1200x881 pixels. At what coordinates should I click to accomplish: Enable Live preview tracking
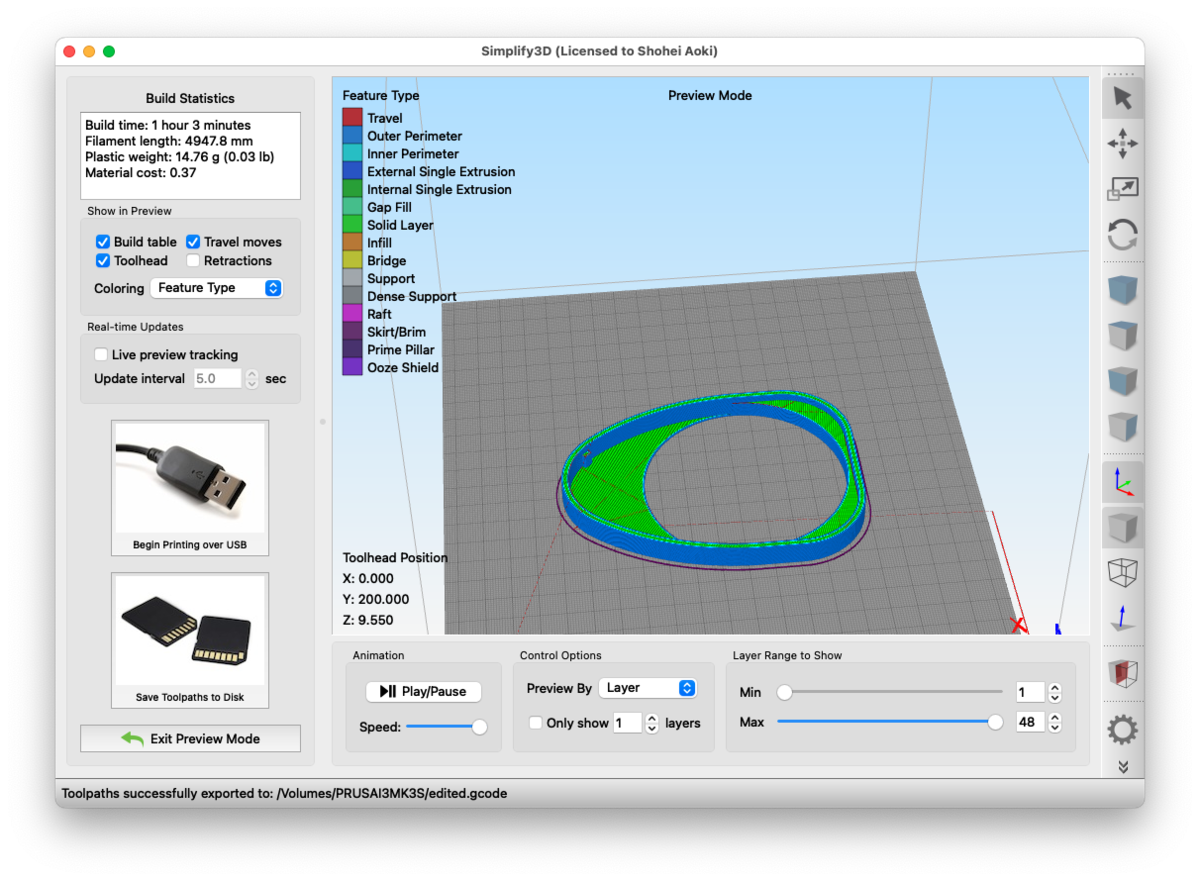101,355
